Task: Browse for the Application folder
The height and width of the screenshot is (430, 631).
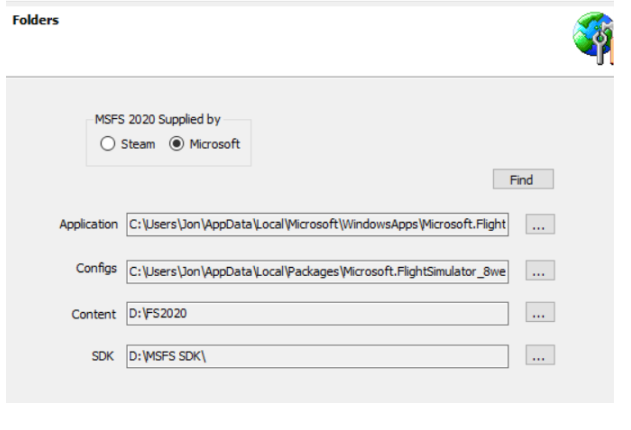Action: pyautogui.click(x=540, y=224)
